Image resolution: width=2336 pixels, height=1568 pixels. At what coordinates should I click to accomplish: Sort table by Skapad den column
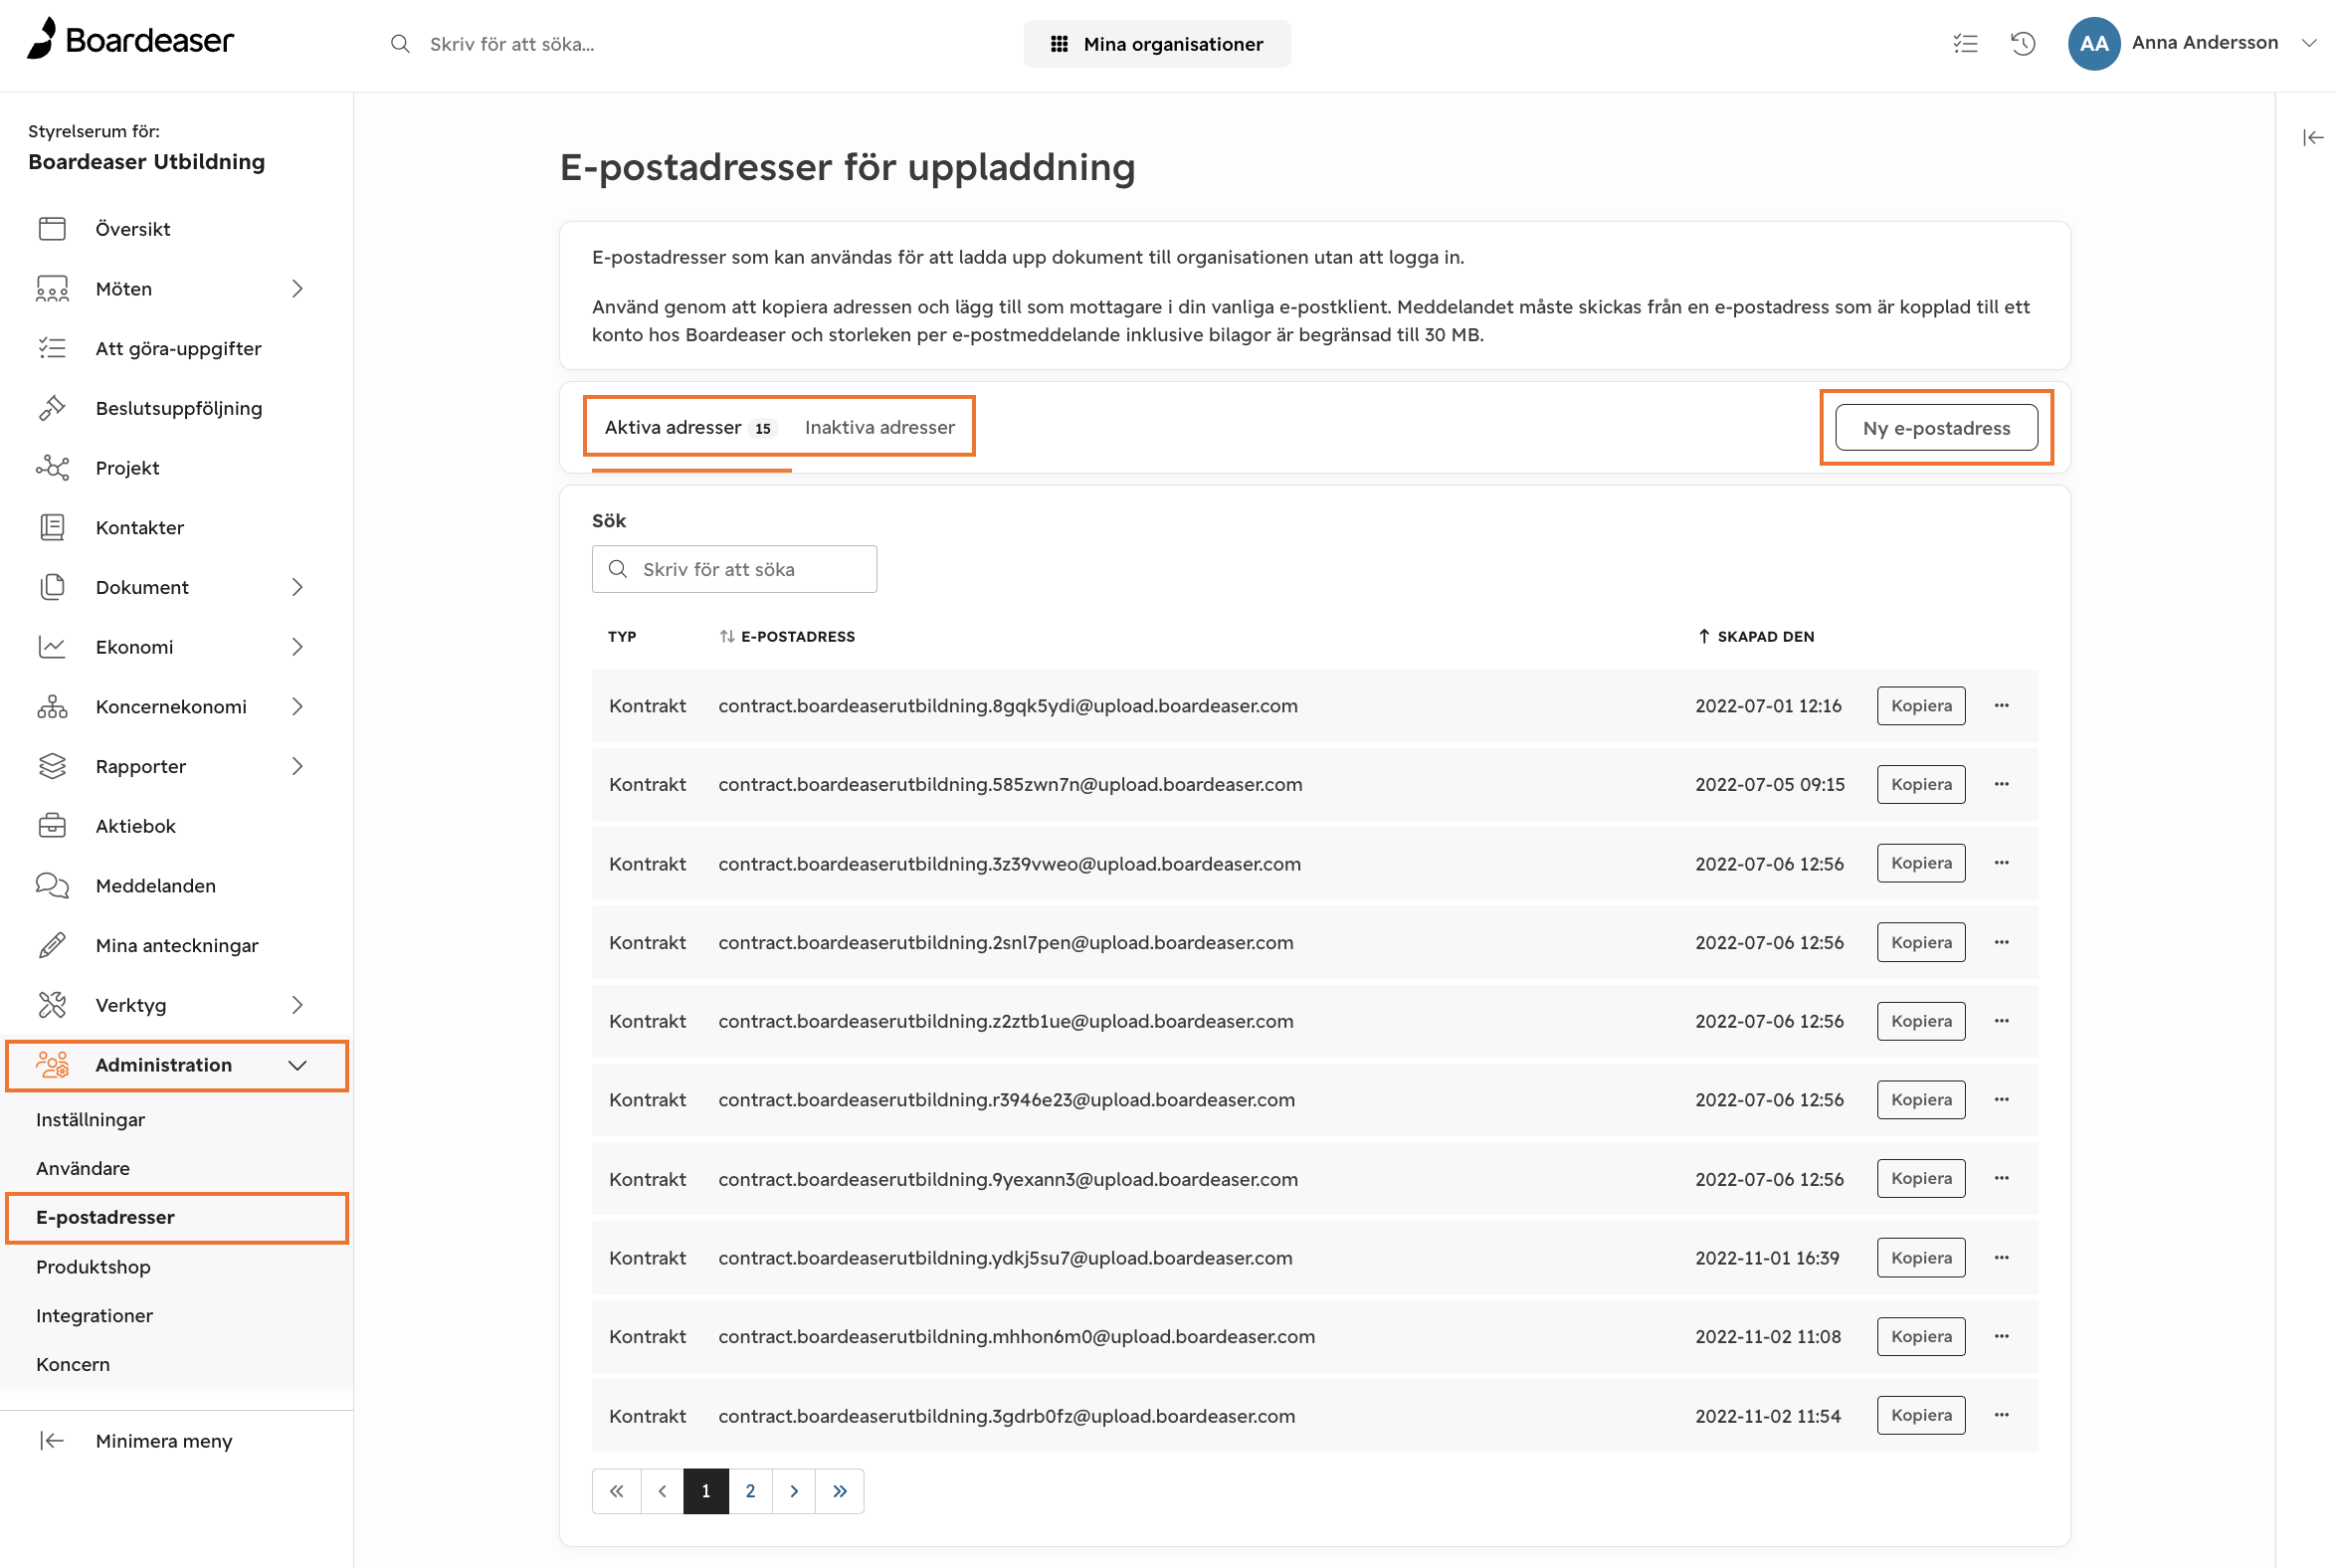(x=1756, y=636)
